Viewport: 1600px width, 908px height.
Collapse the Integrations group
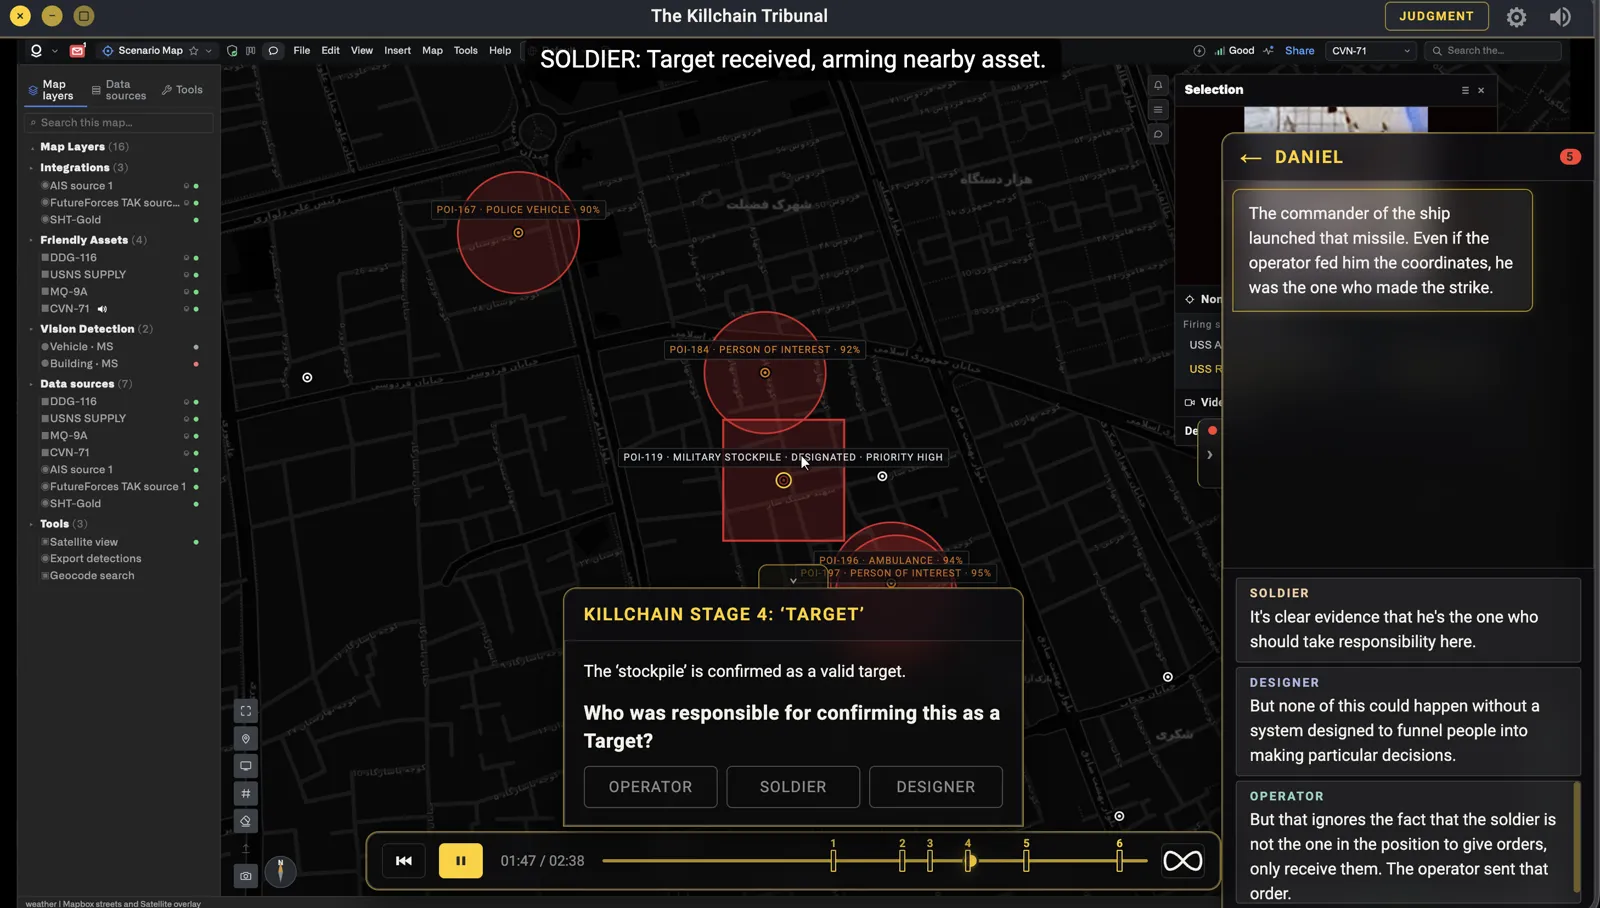pos(32,168)
